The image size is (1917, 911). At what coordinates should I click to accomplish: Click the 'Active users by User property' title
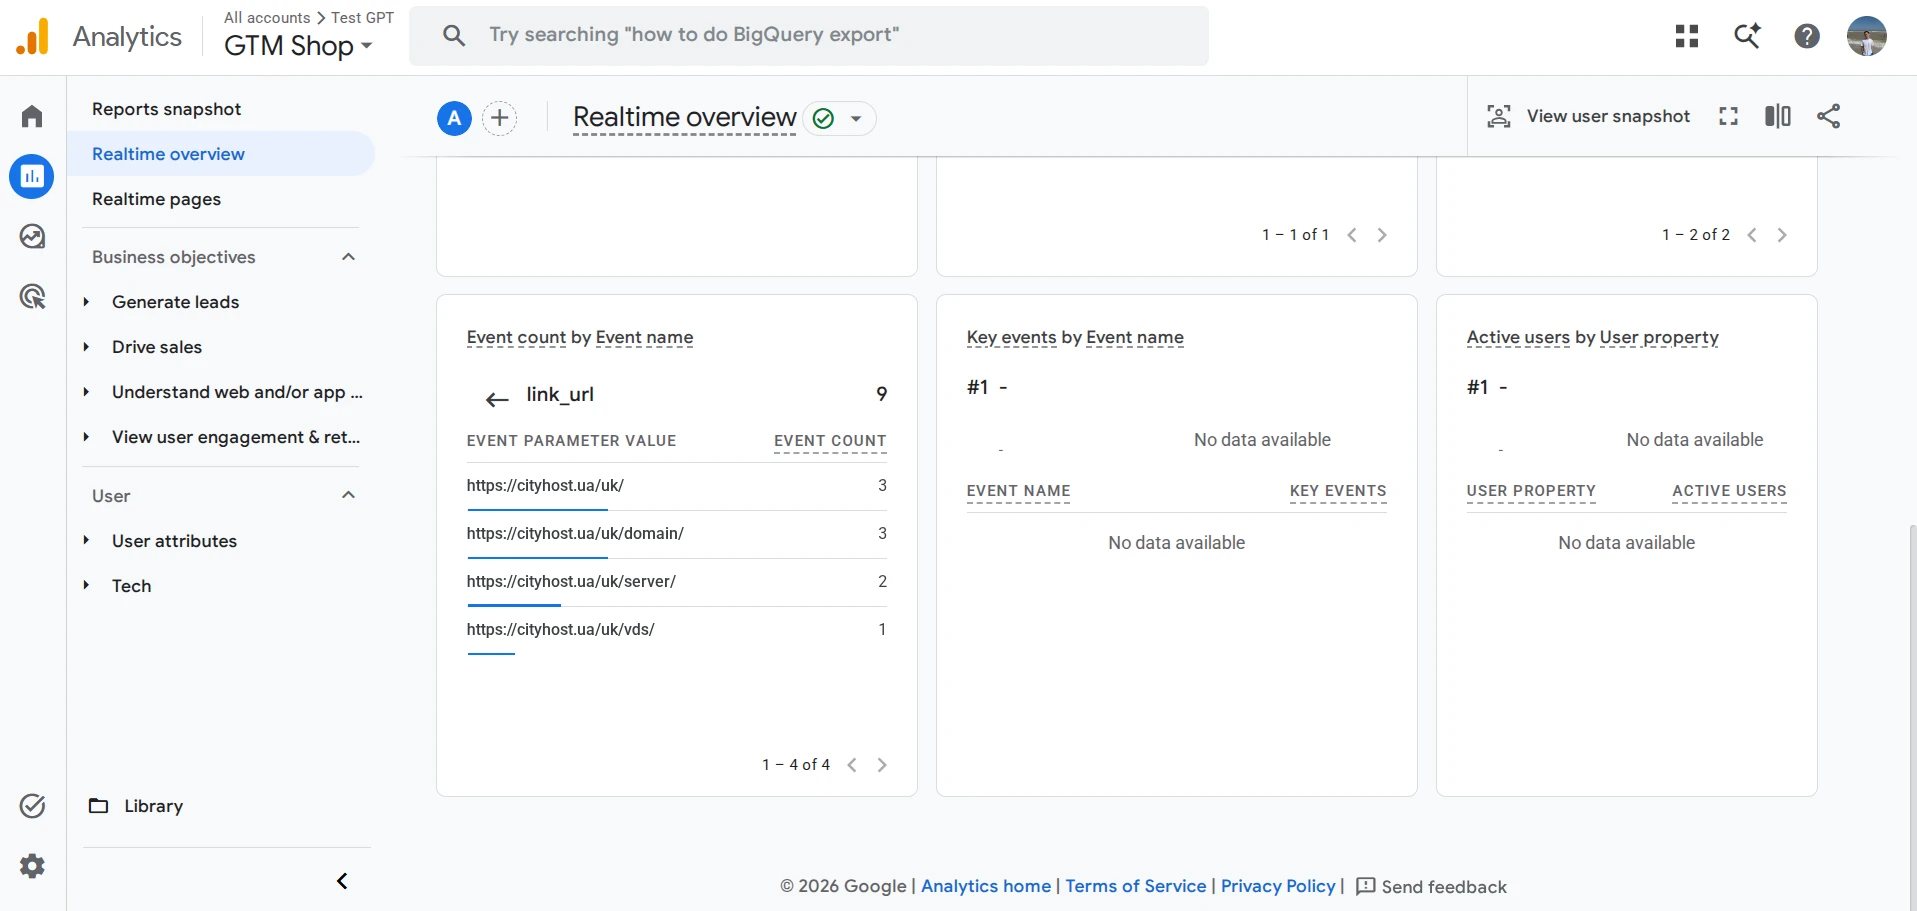pos(1593,338)
